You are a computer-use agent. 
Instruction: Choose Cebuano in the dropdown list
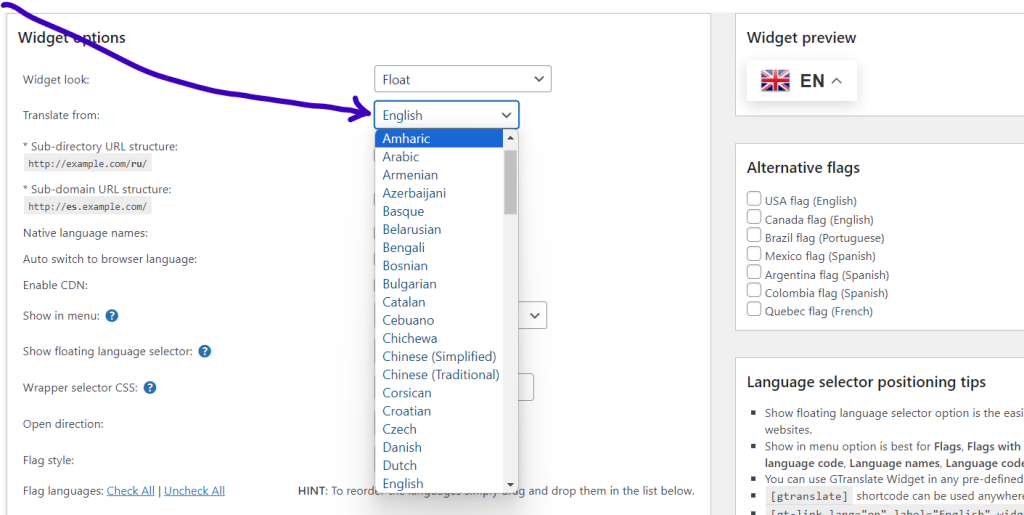[x=439, y=320]
